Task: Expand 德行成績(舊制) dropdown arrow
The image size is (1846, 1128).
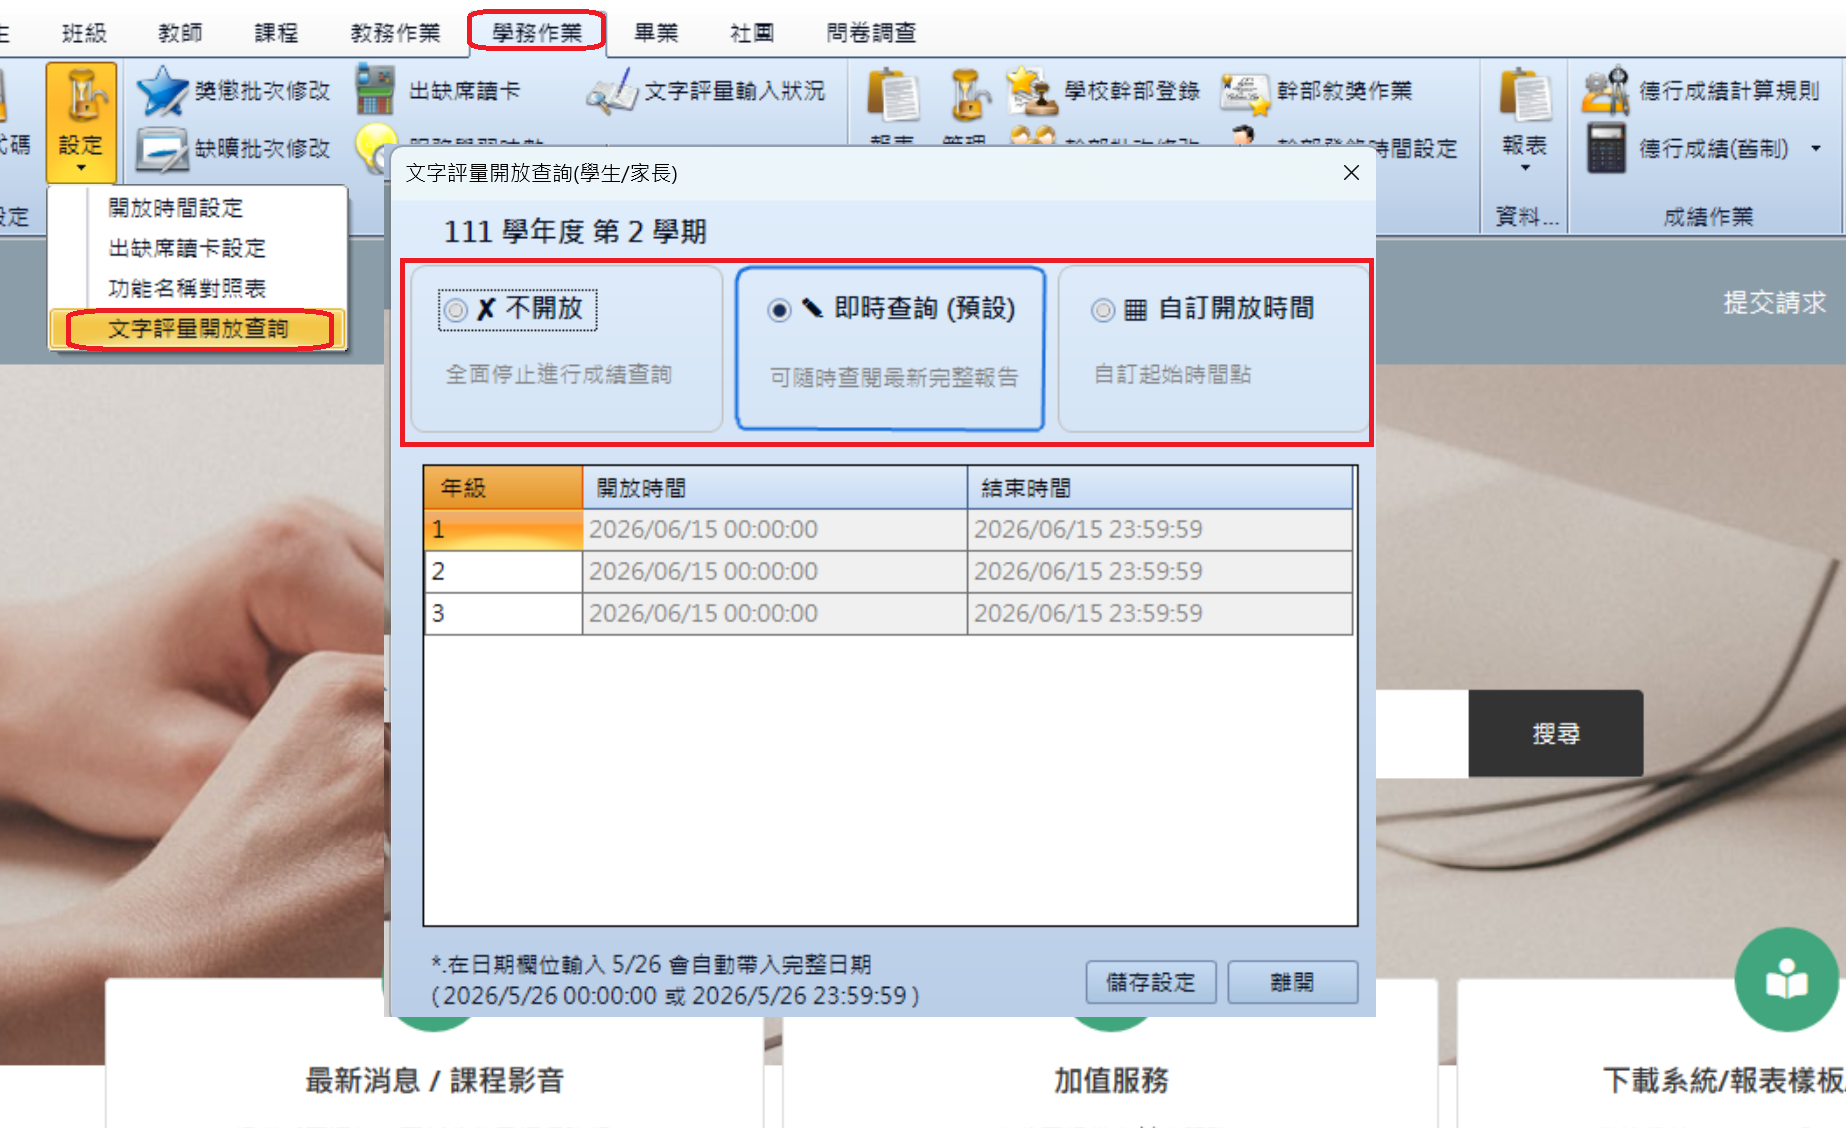Action: 1816,149
